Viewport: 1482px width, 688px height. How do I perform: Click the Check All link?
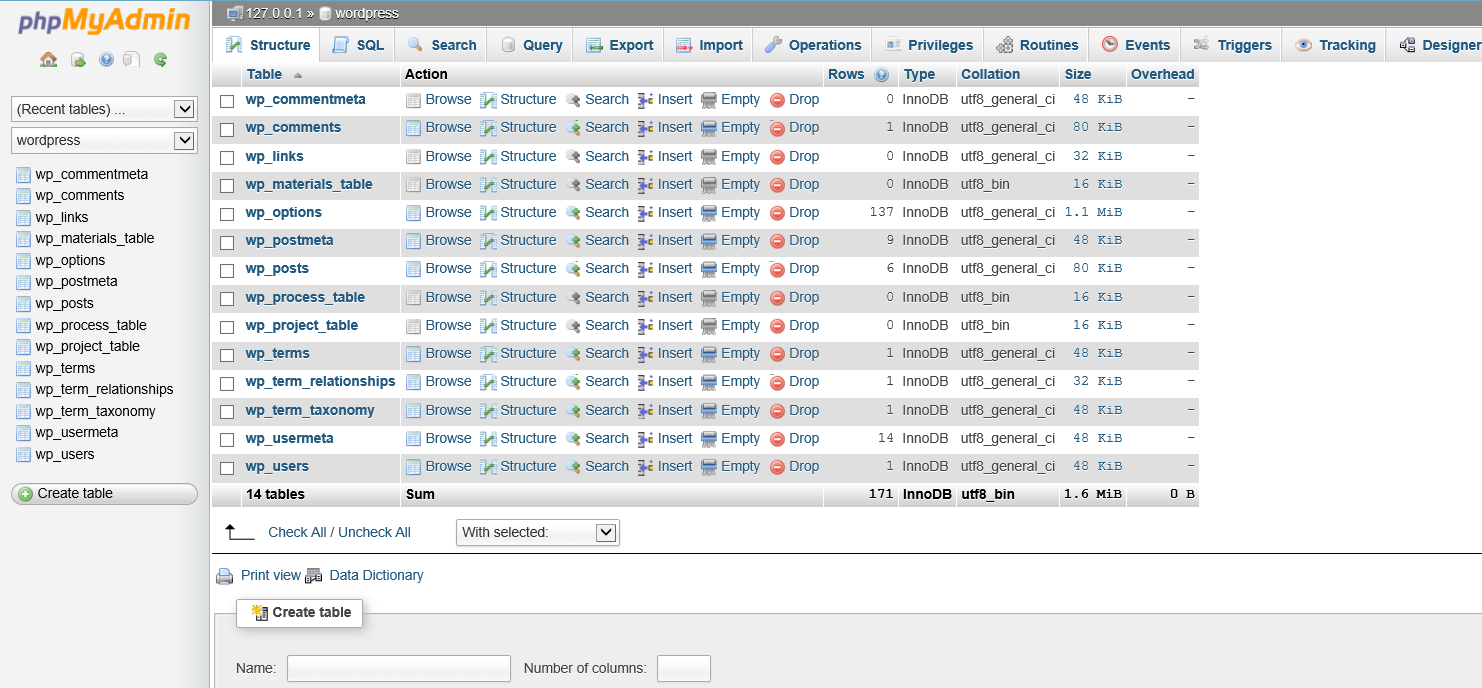(297, 532)
